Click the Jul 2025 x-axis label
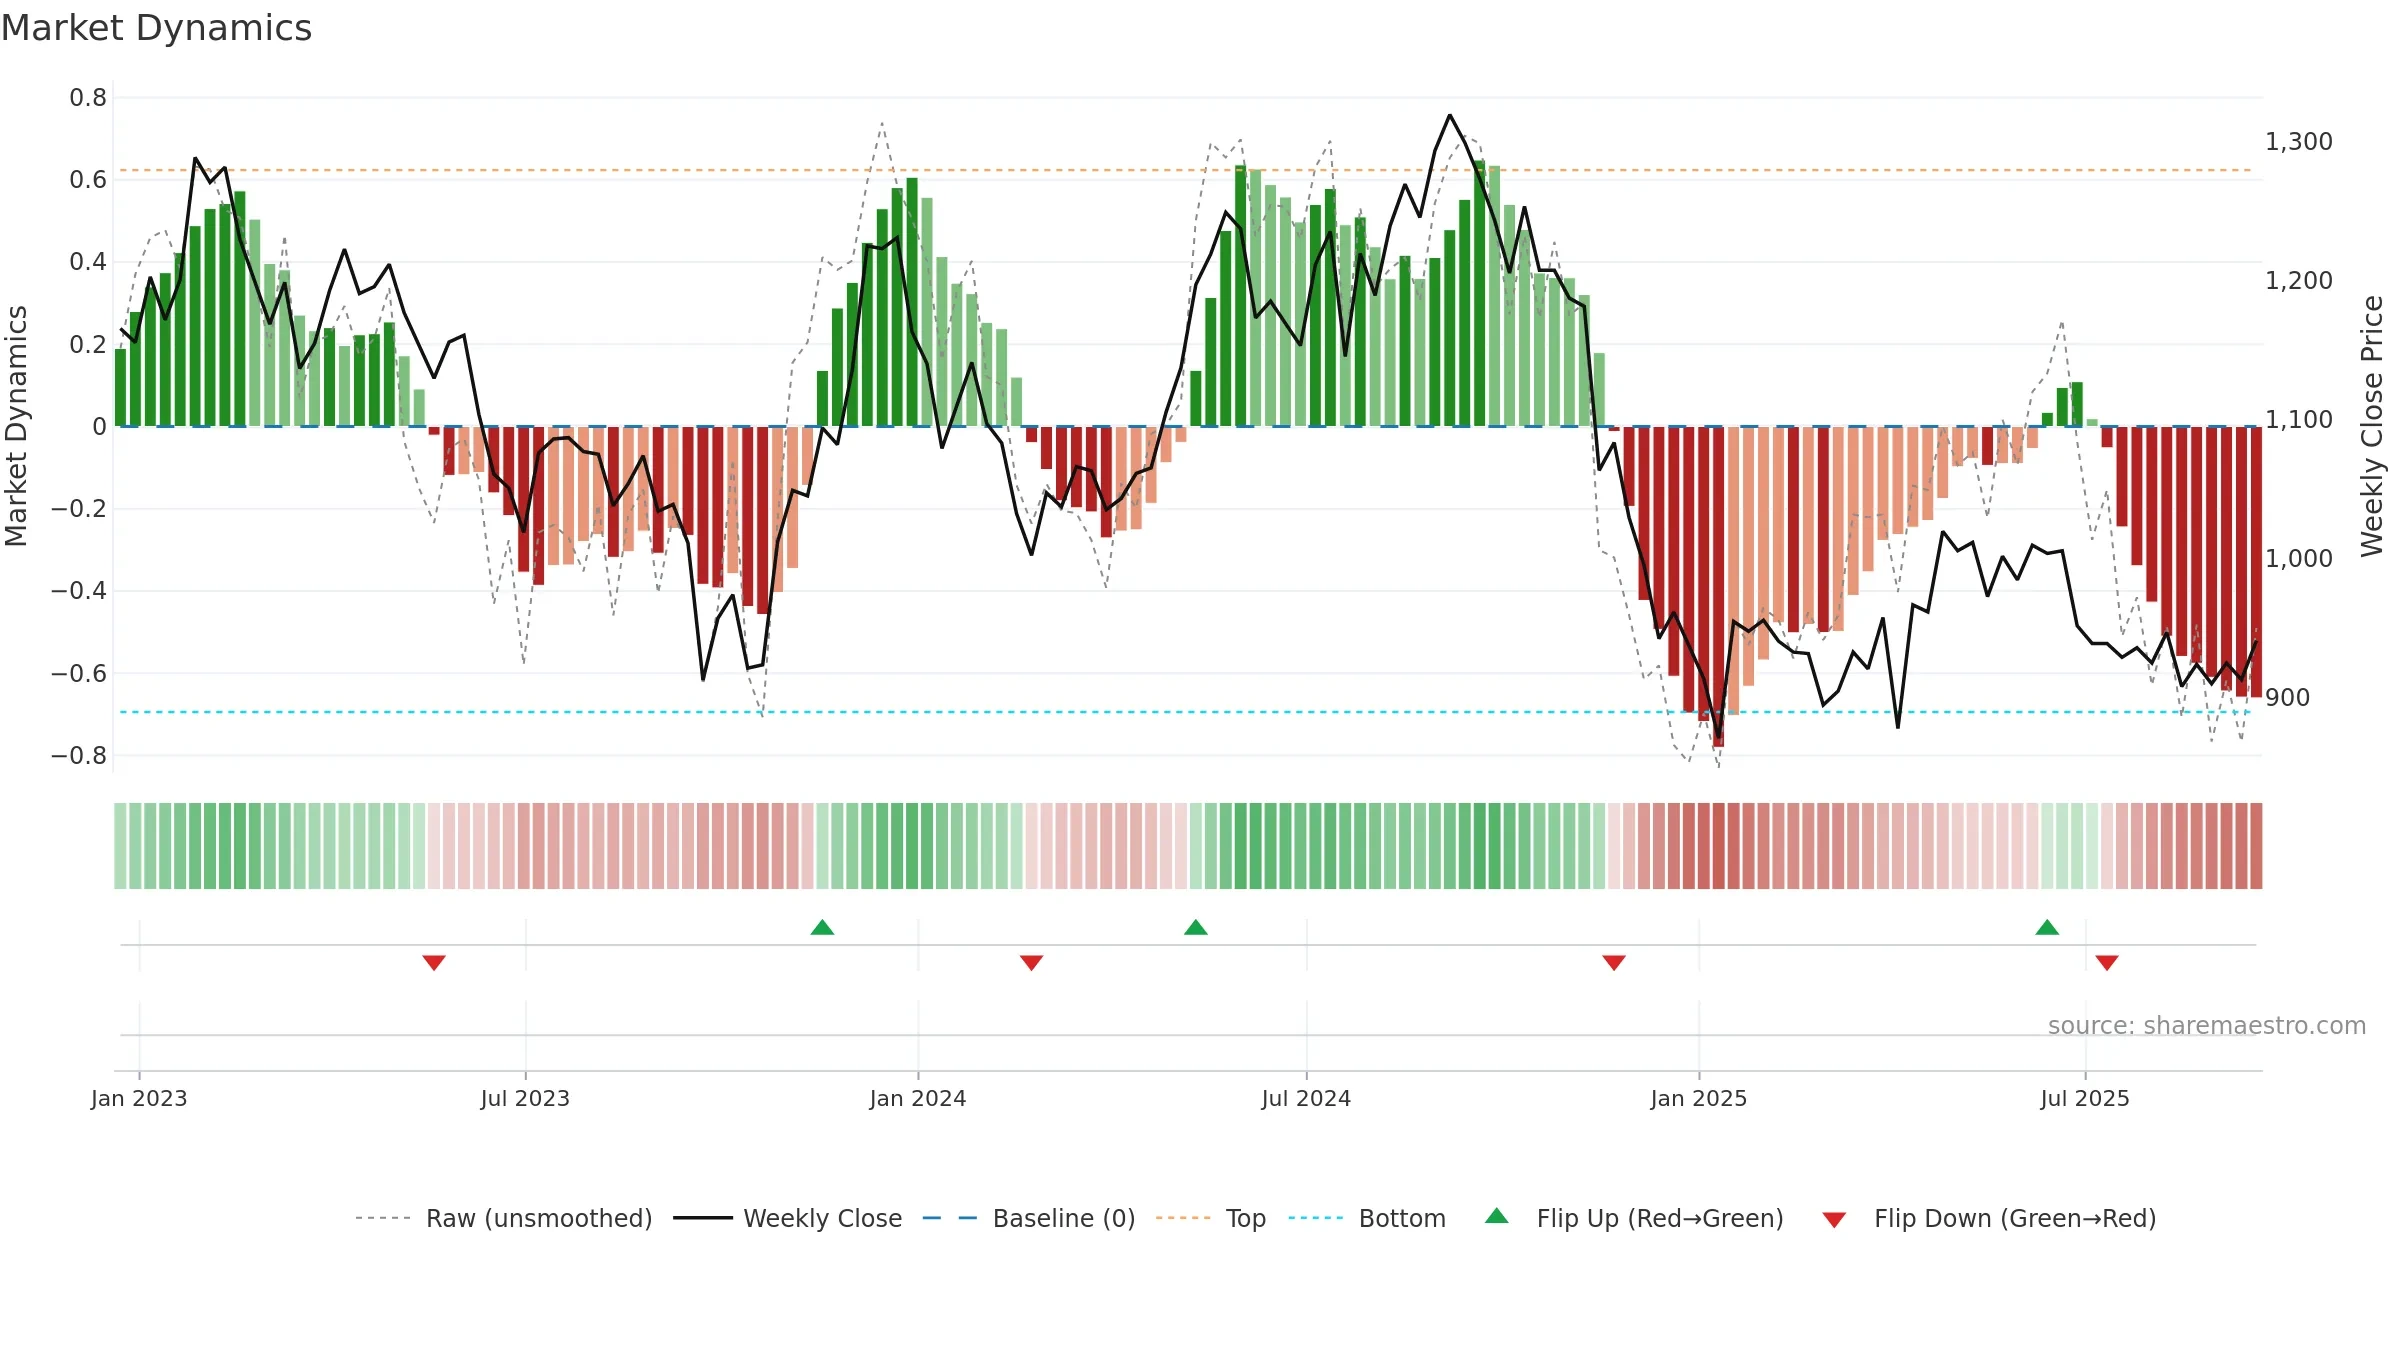The width and height of the screenshot is (2400, 1350). [x=2085, y=1098]
